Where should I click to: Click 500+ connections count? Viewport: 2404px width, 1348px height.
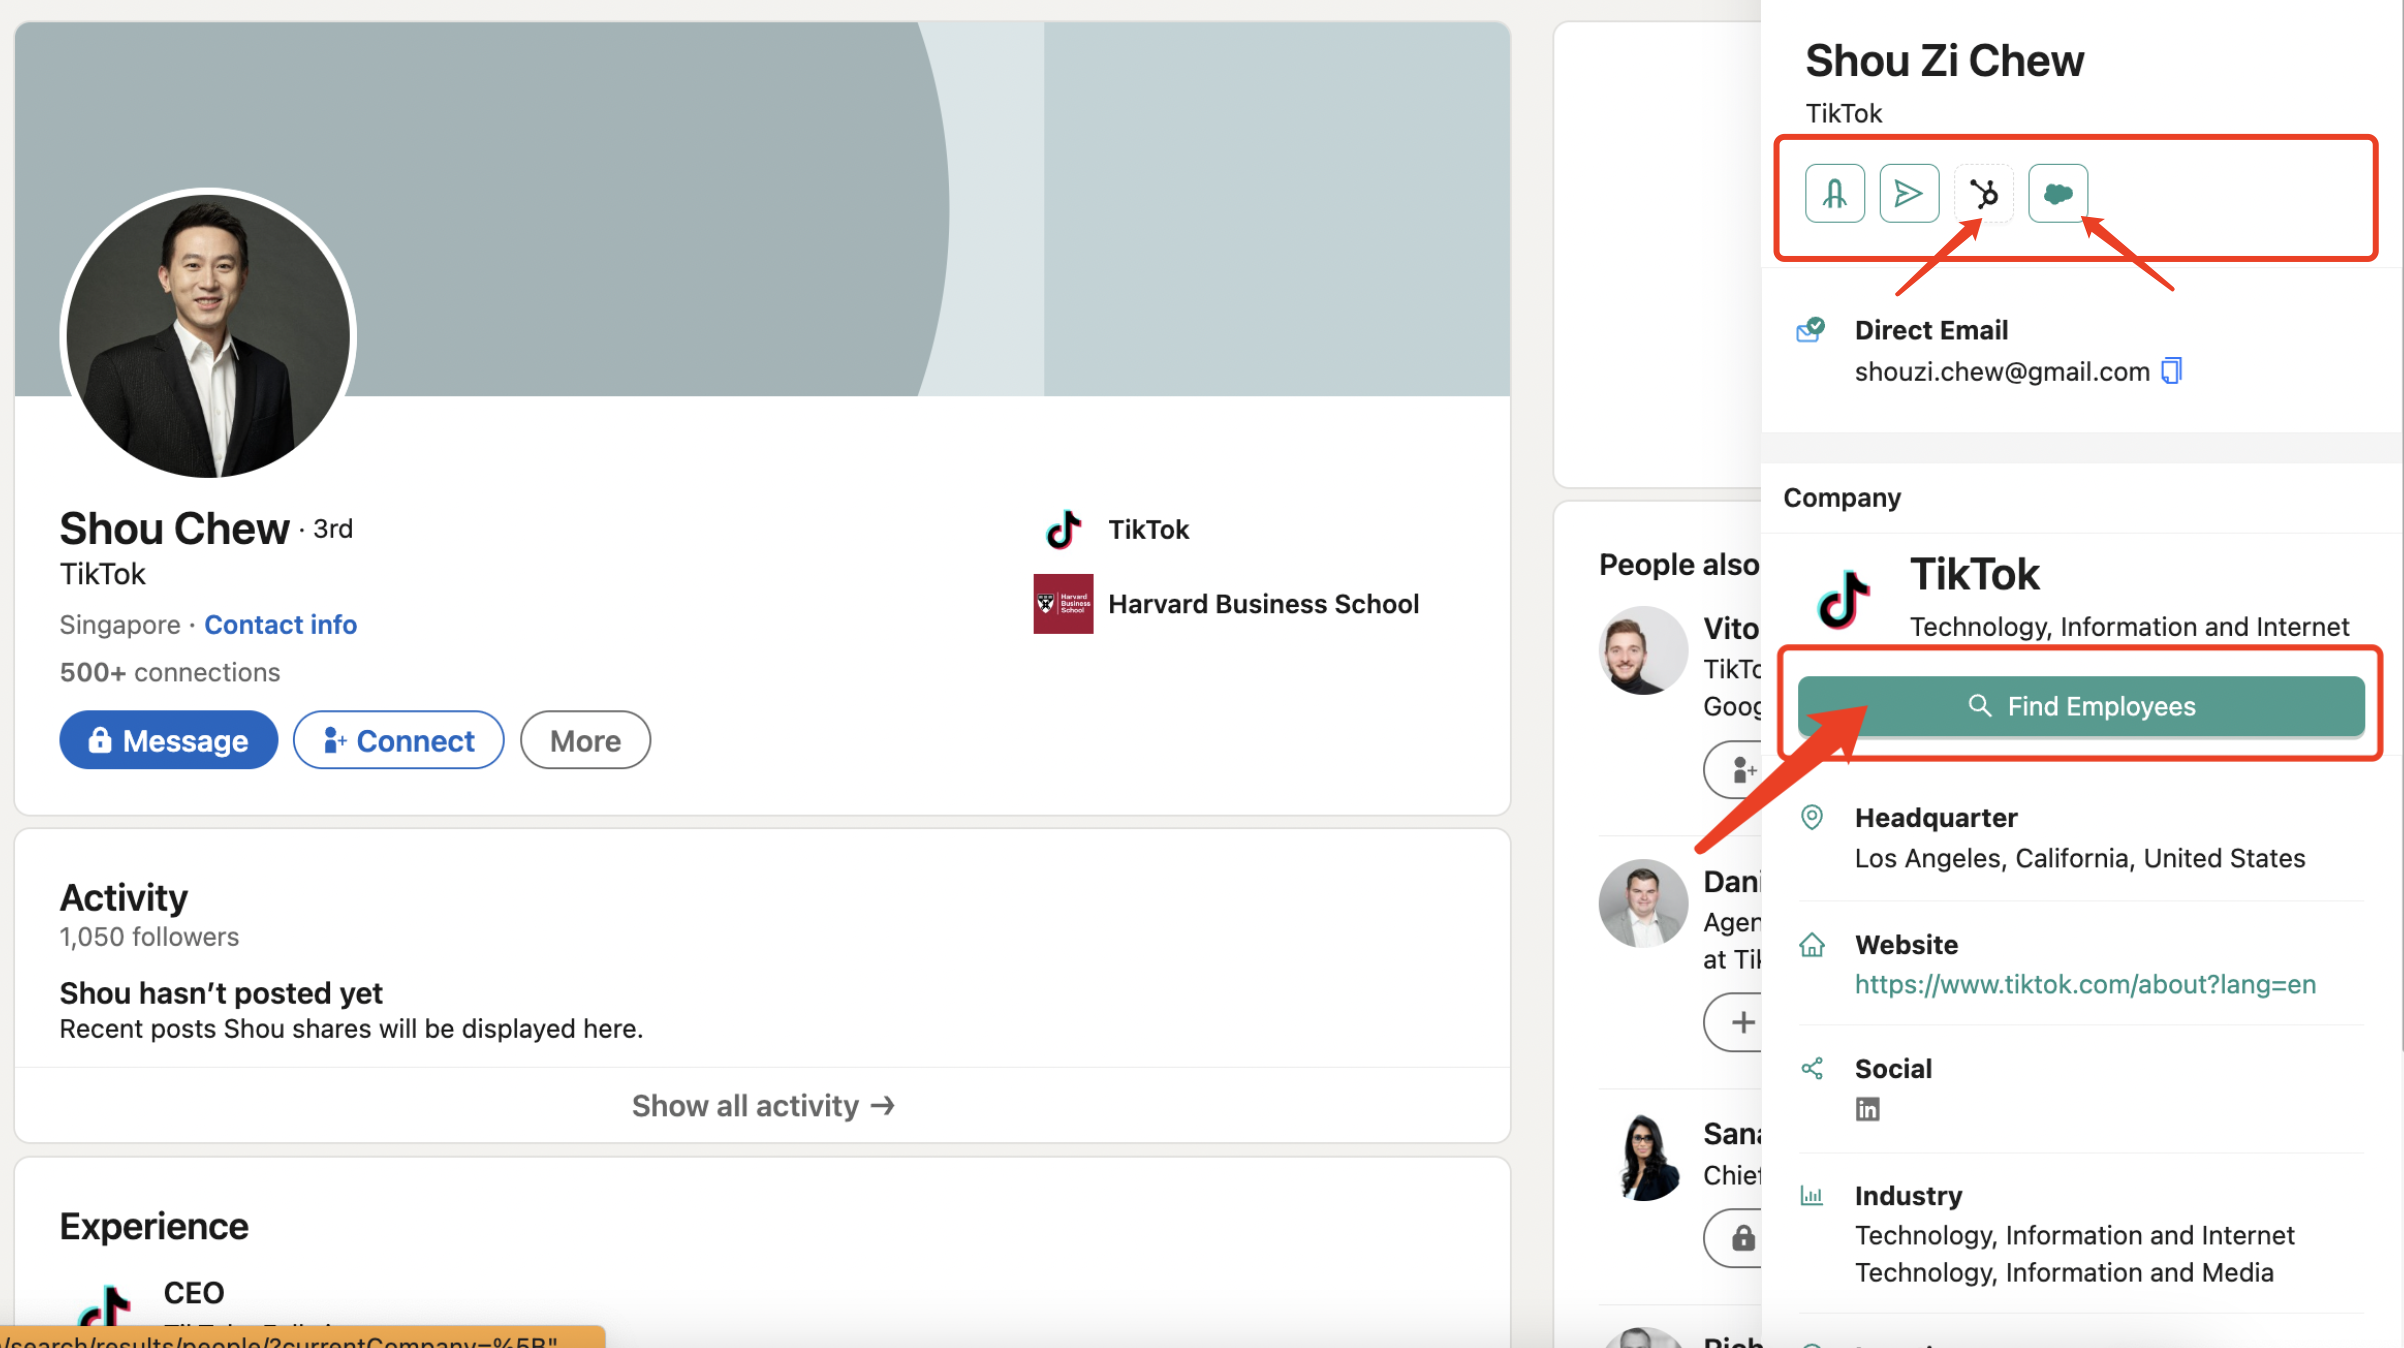click(x=169, y=672)
